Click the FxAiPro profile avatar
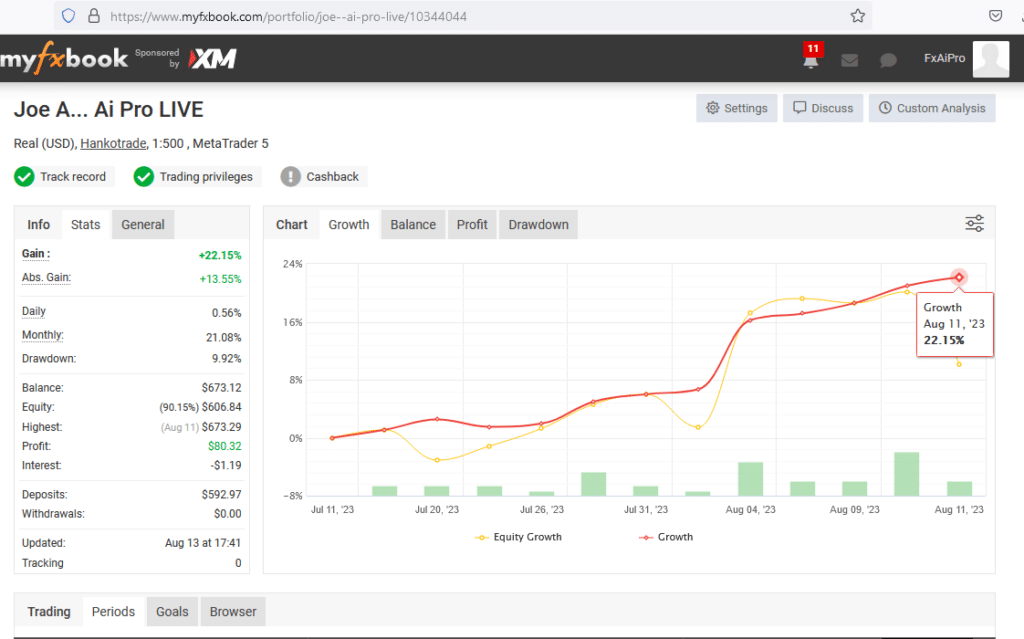1024x639 pixels. [x=991, y=59]
